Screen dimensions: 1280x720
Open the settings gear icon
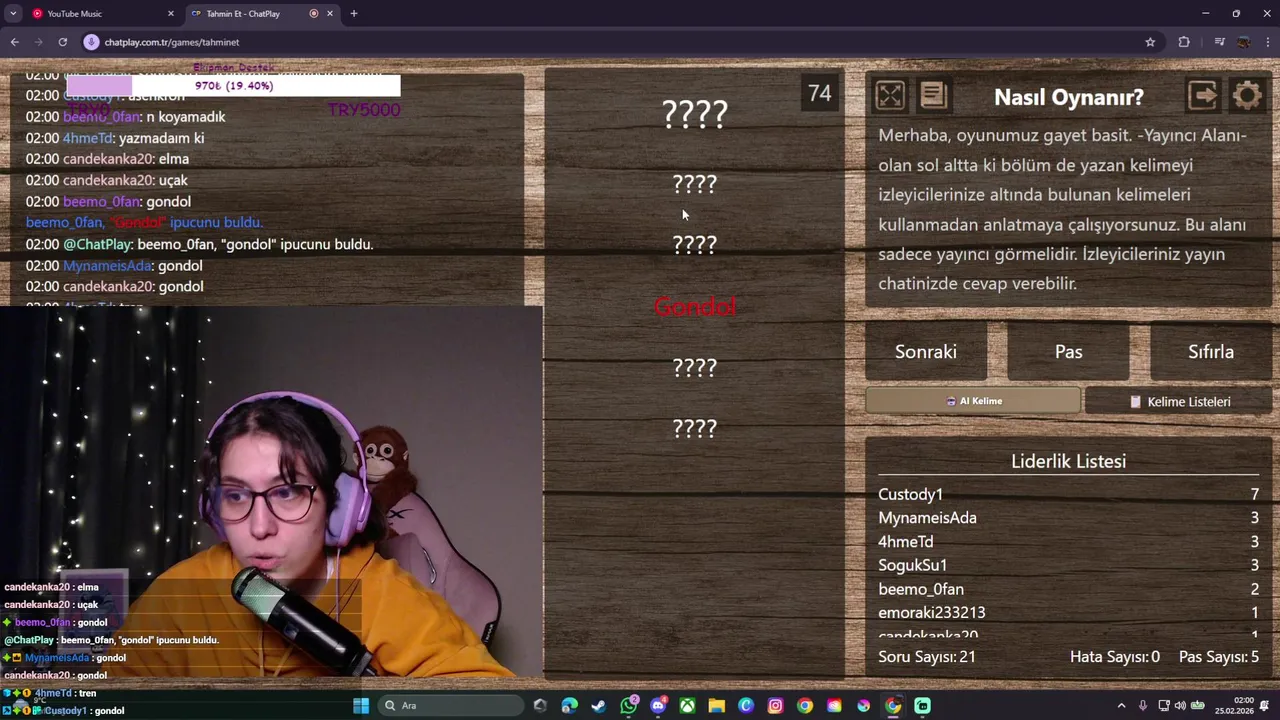point(1248,96)
